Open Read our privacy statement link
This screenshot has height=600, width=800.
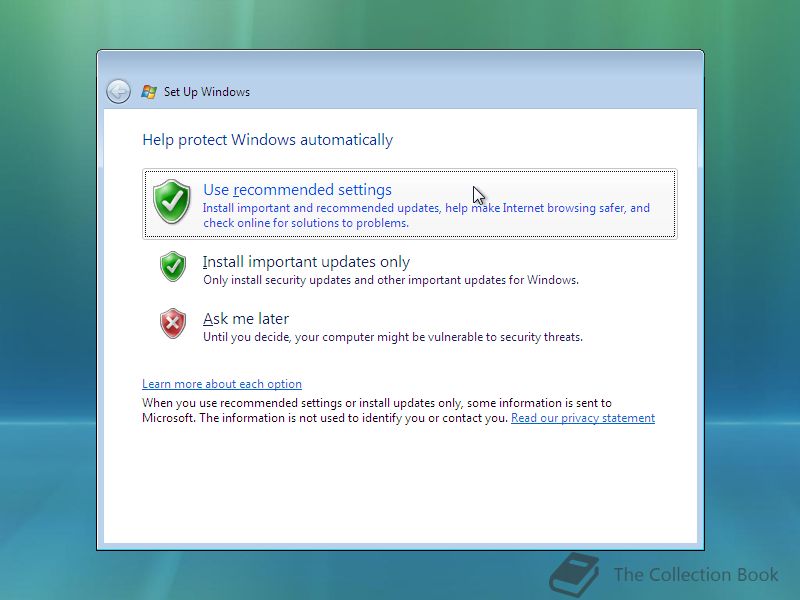tap(583, 418)
